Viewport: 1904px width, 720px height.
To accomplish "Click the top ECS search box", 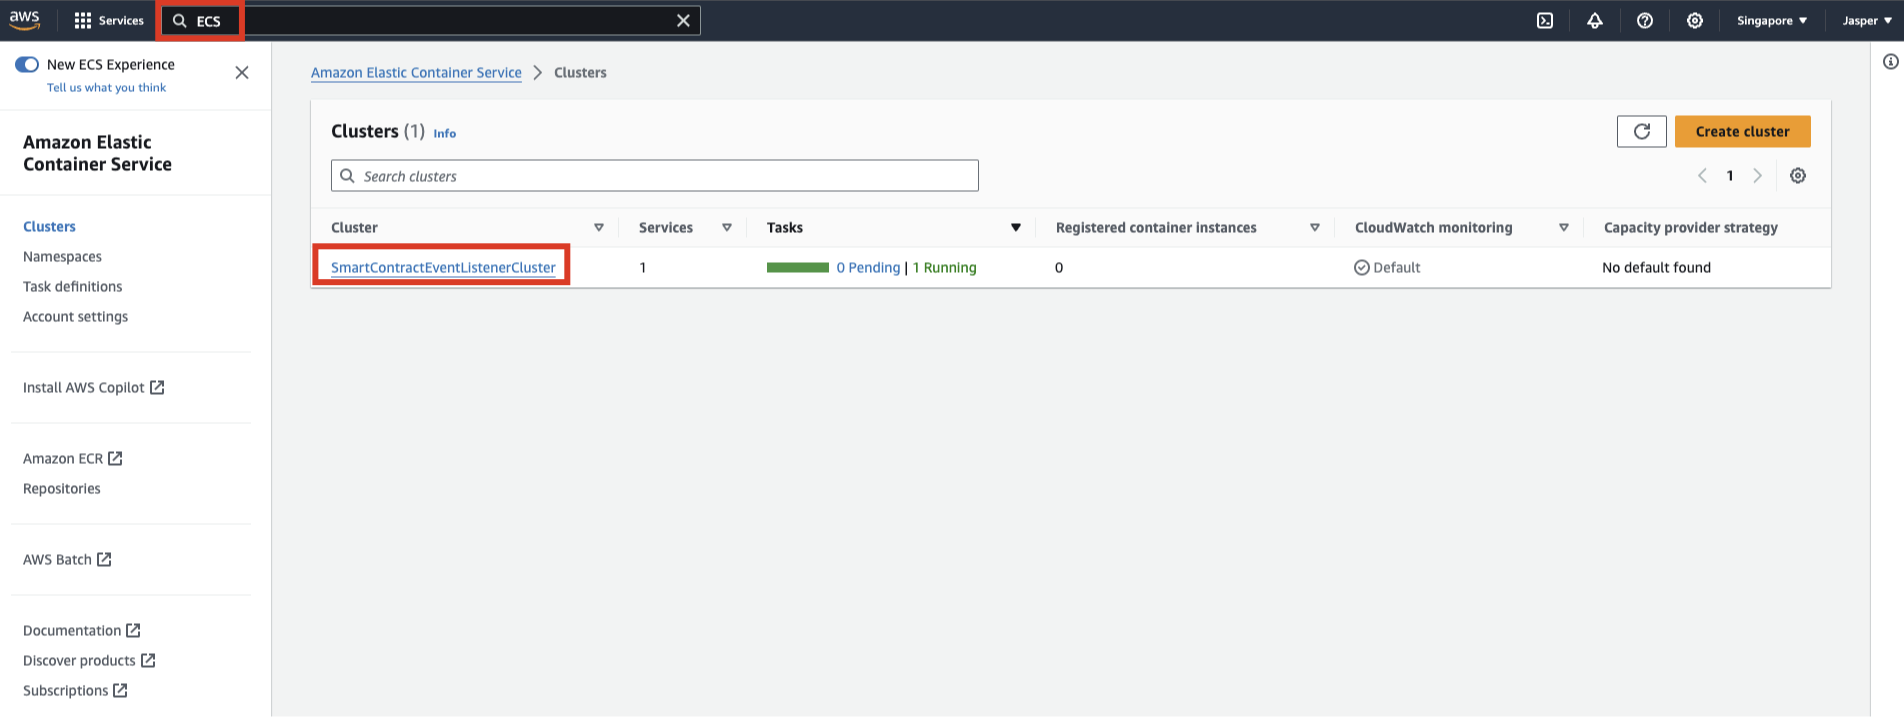I will (x=431, y=20).
